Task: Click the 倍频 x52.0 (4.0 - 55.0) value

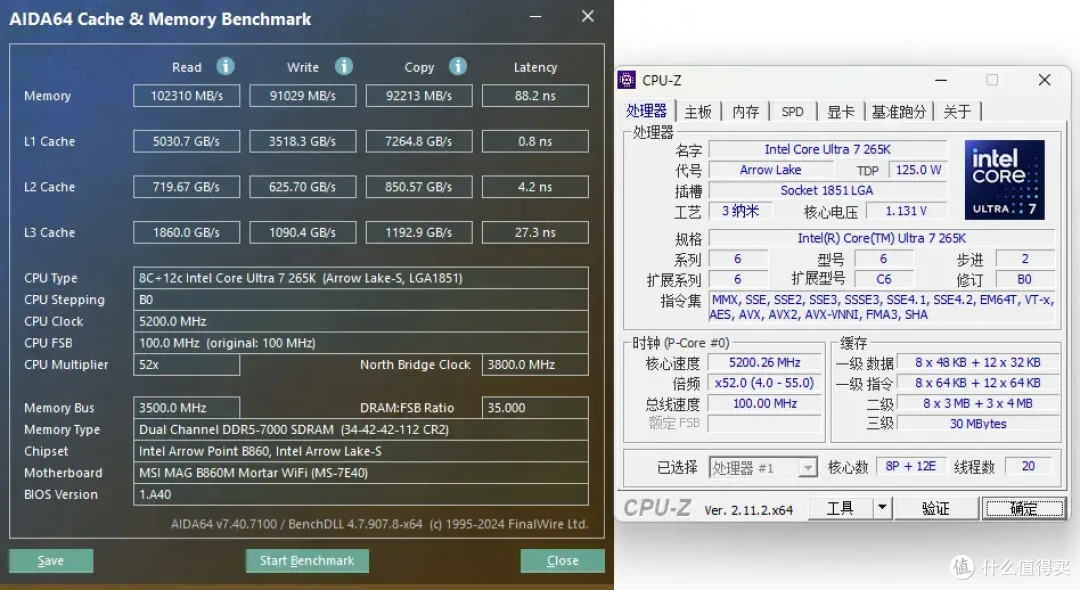Action: pos(765,383)
